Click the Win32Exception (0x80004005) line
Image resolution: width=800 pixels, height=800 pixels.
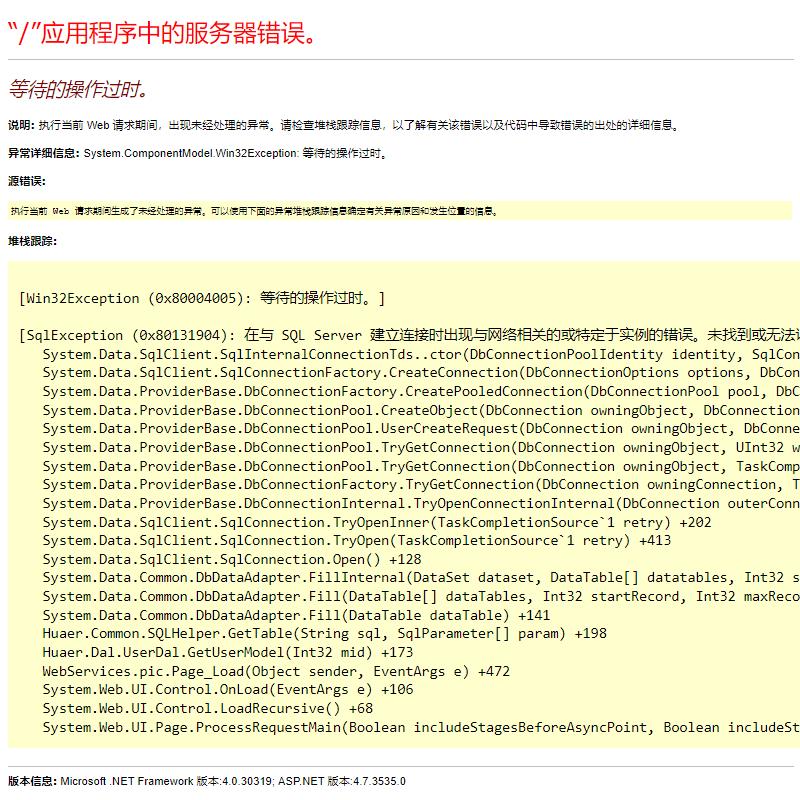pyautogui.click(x=201, y=298)
